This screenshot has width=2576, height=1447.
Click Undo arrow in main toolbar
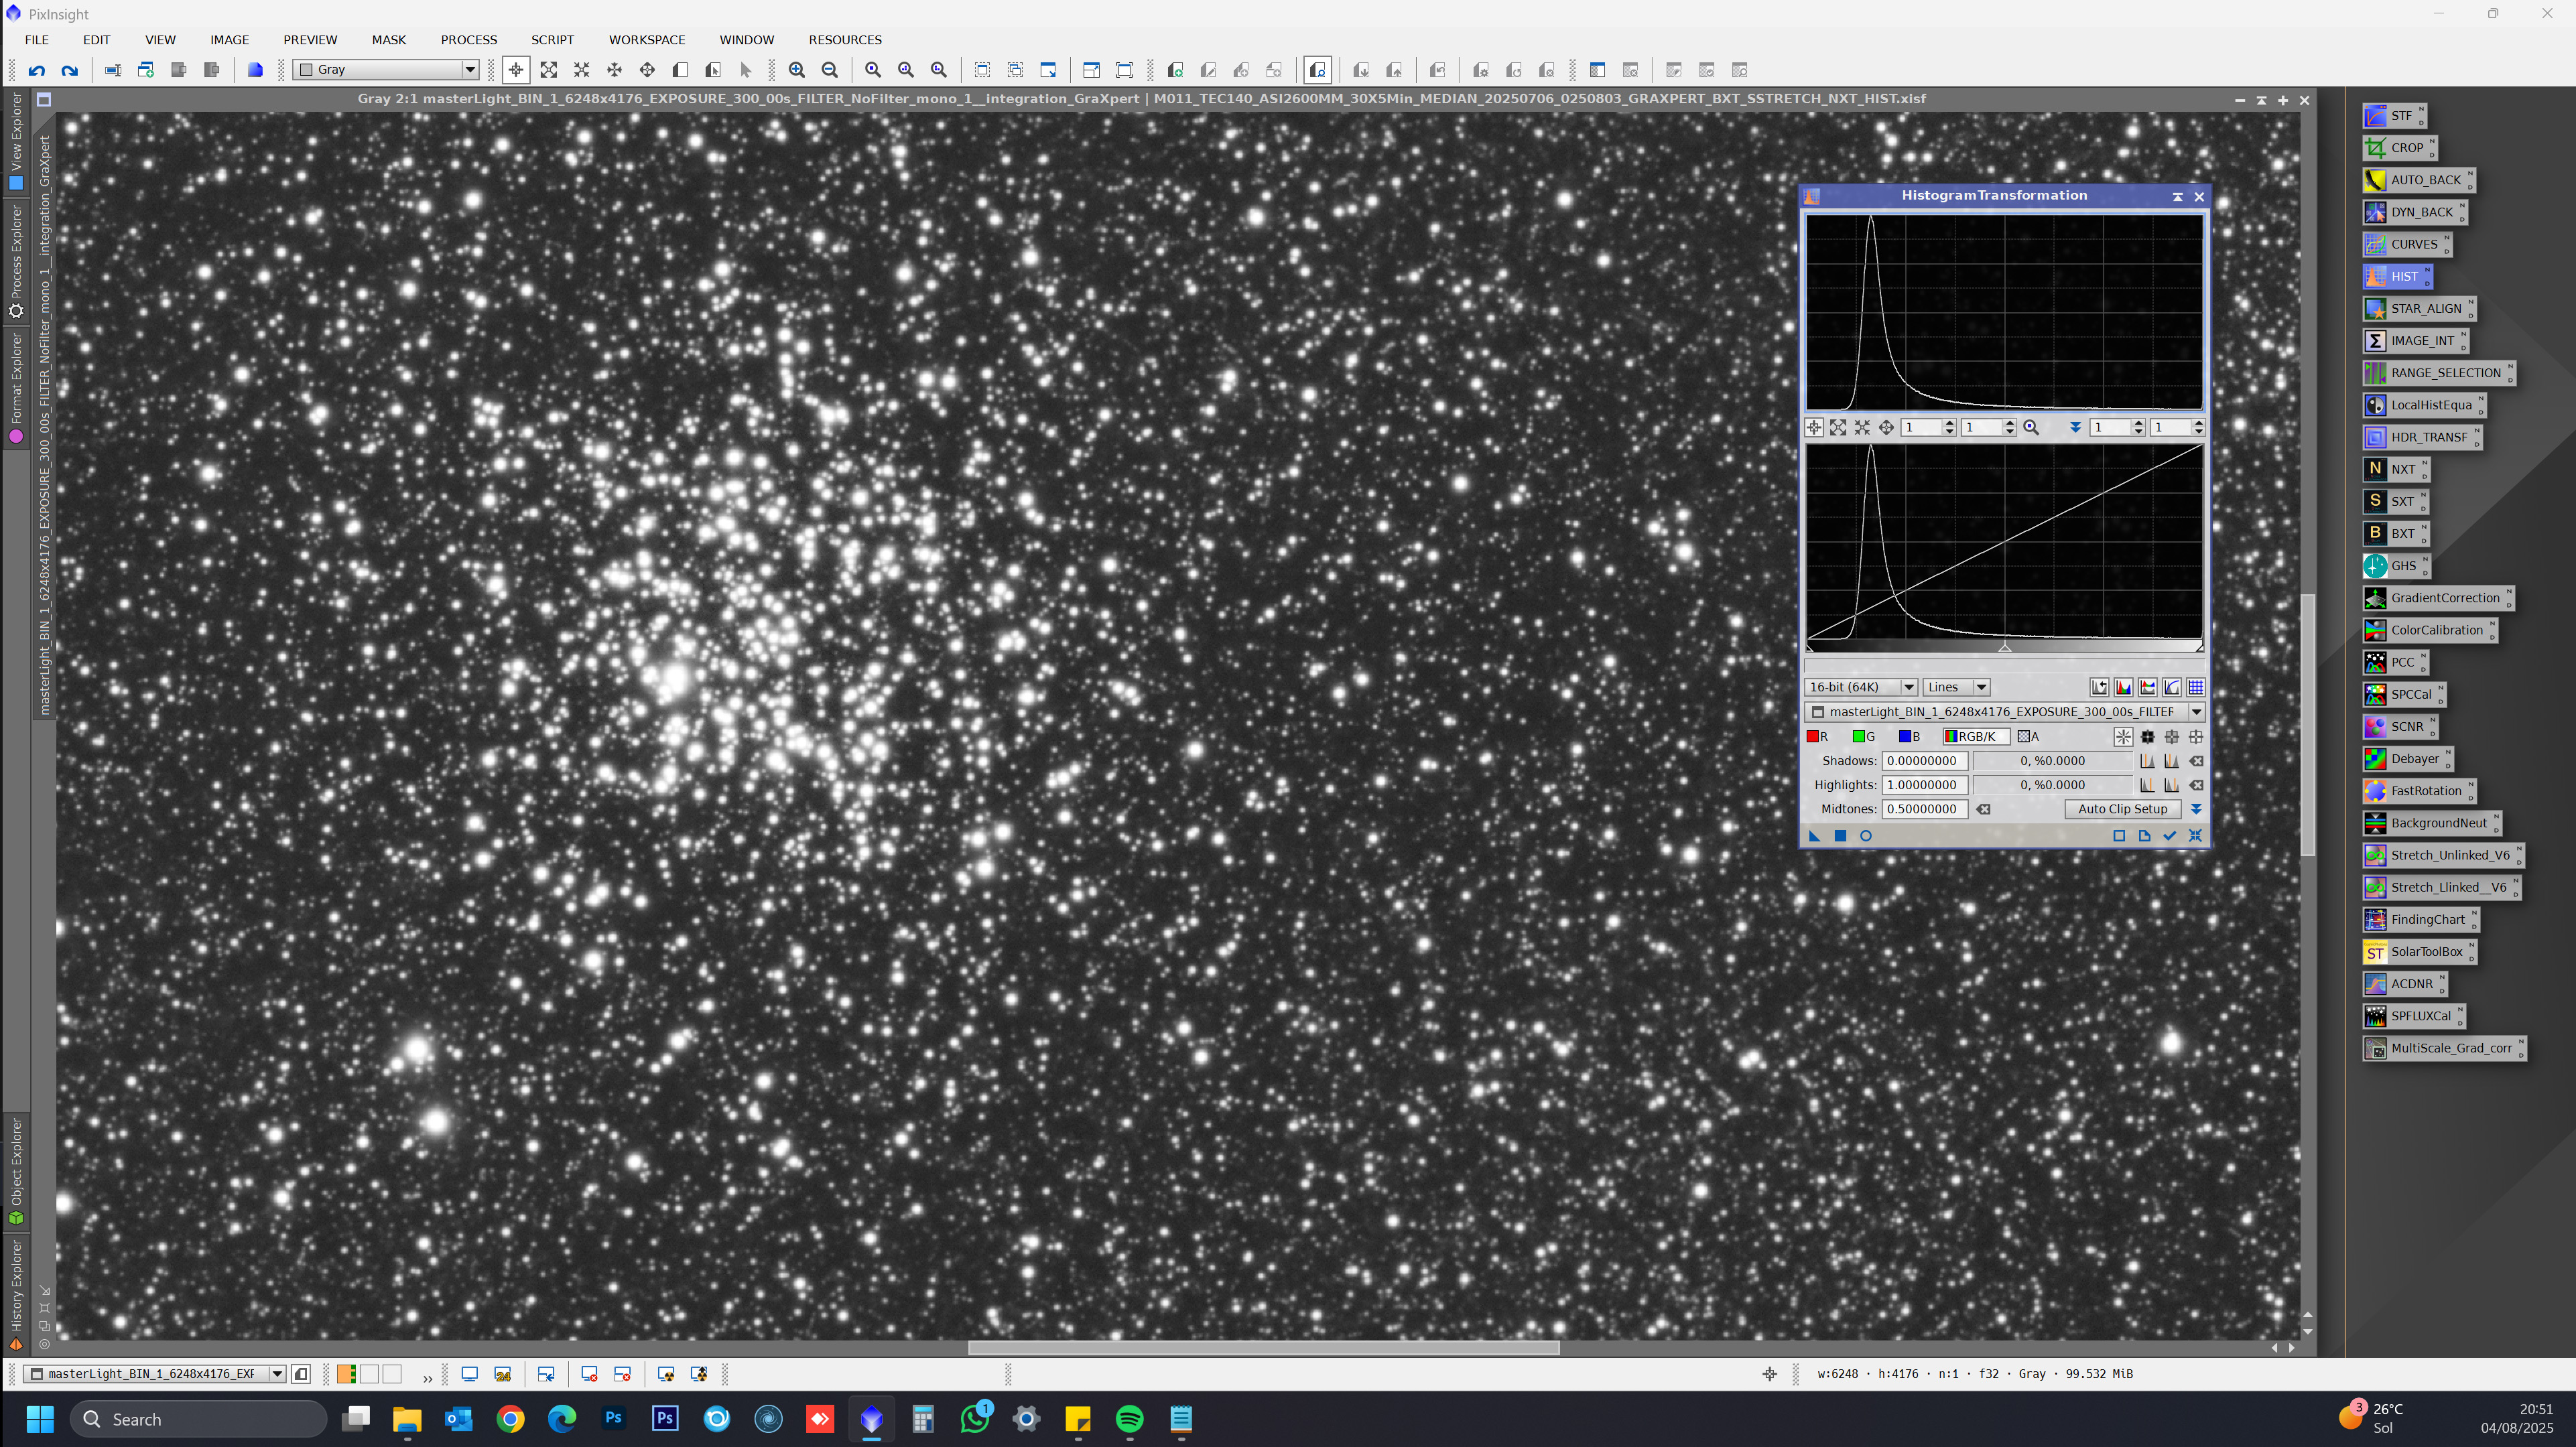point(37,70)
